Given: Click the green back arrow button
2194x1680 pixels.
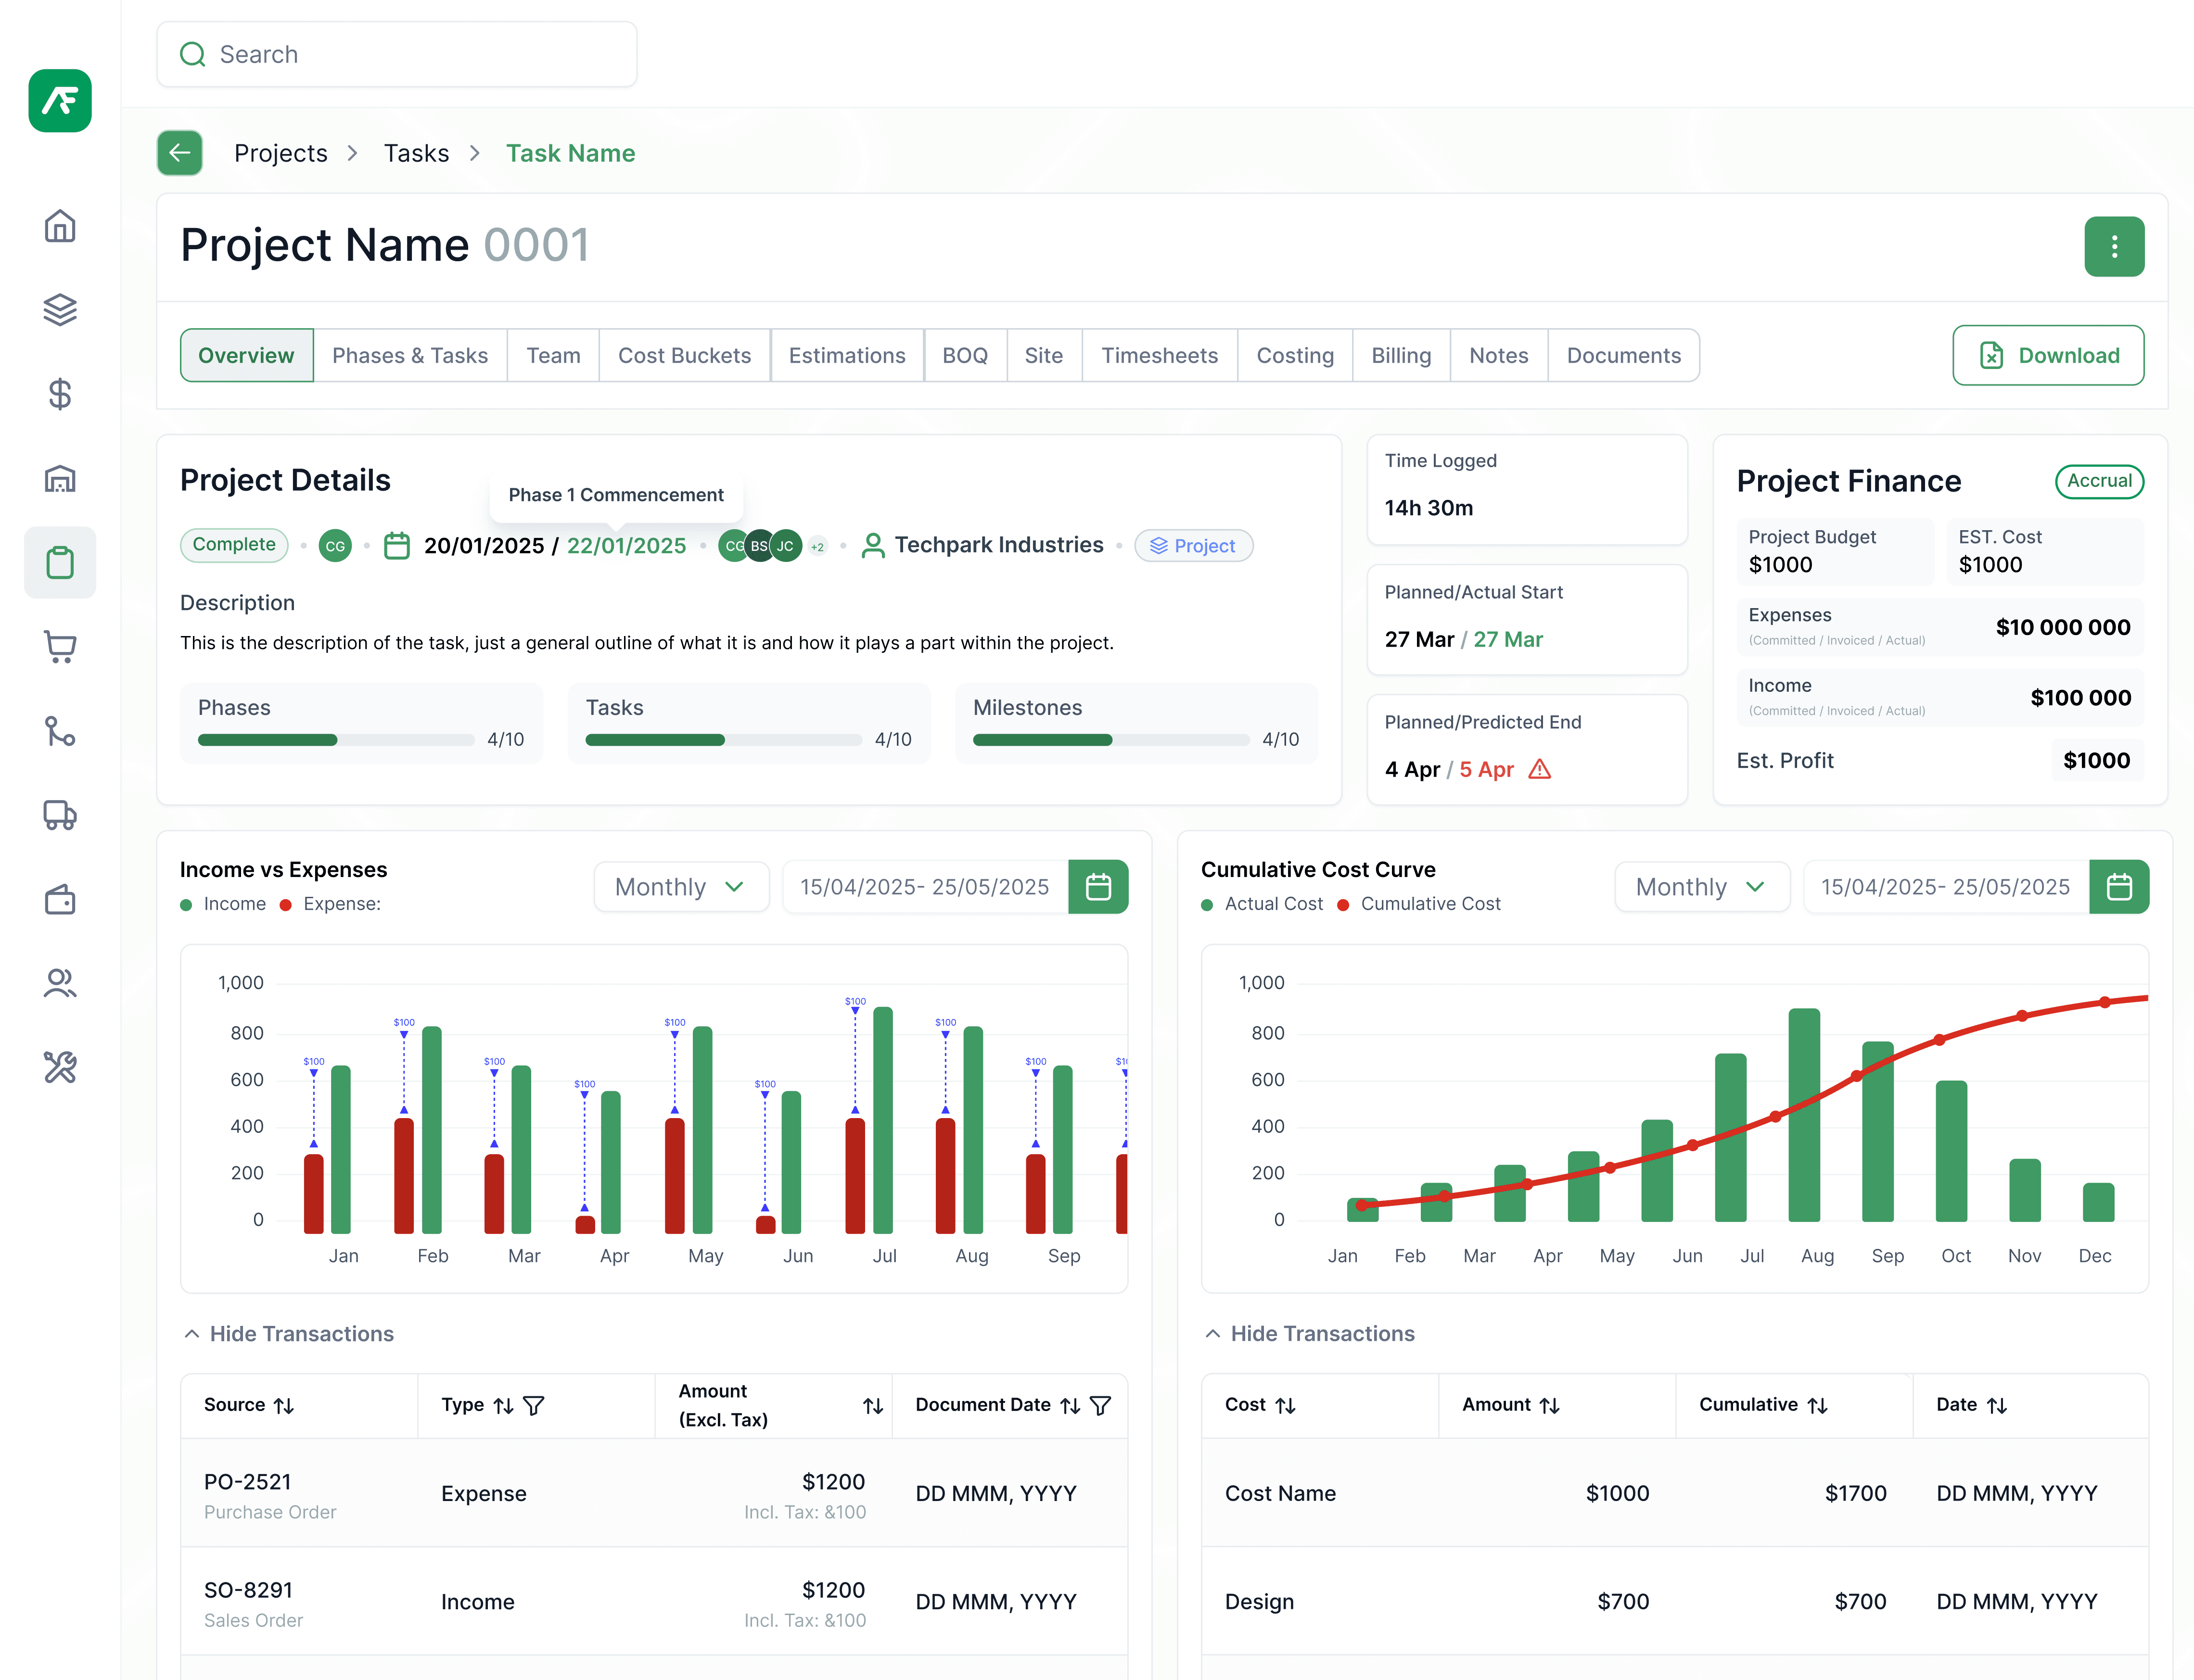Looking at the screenshot, I should click(x=180, y=153).
